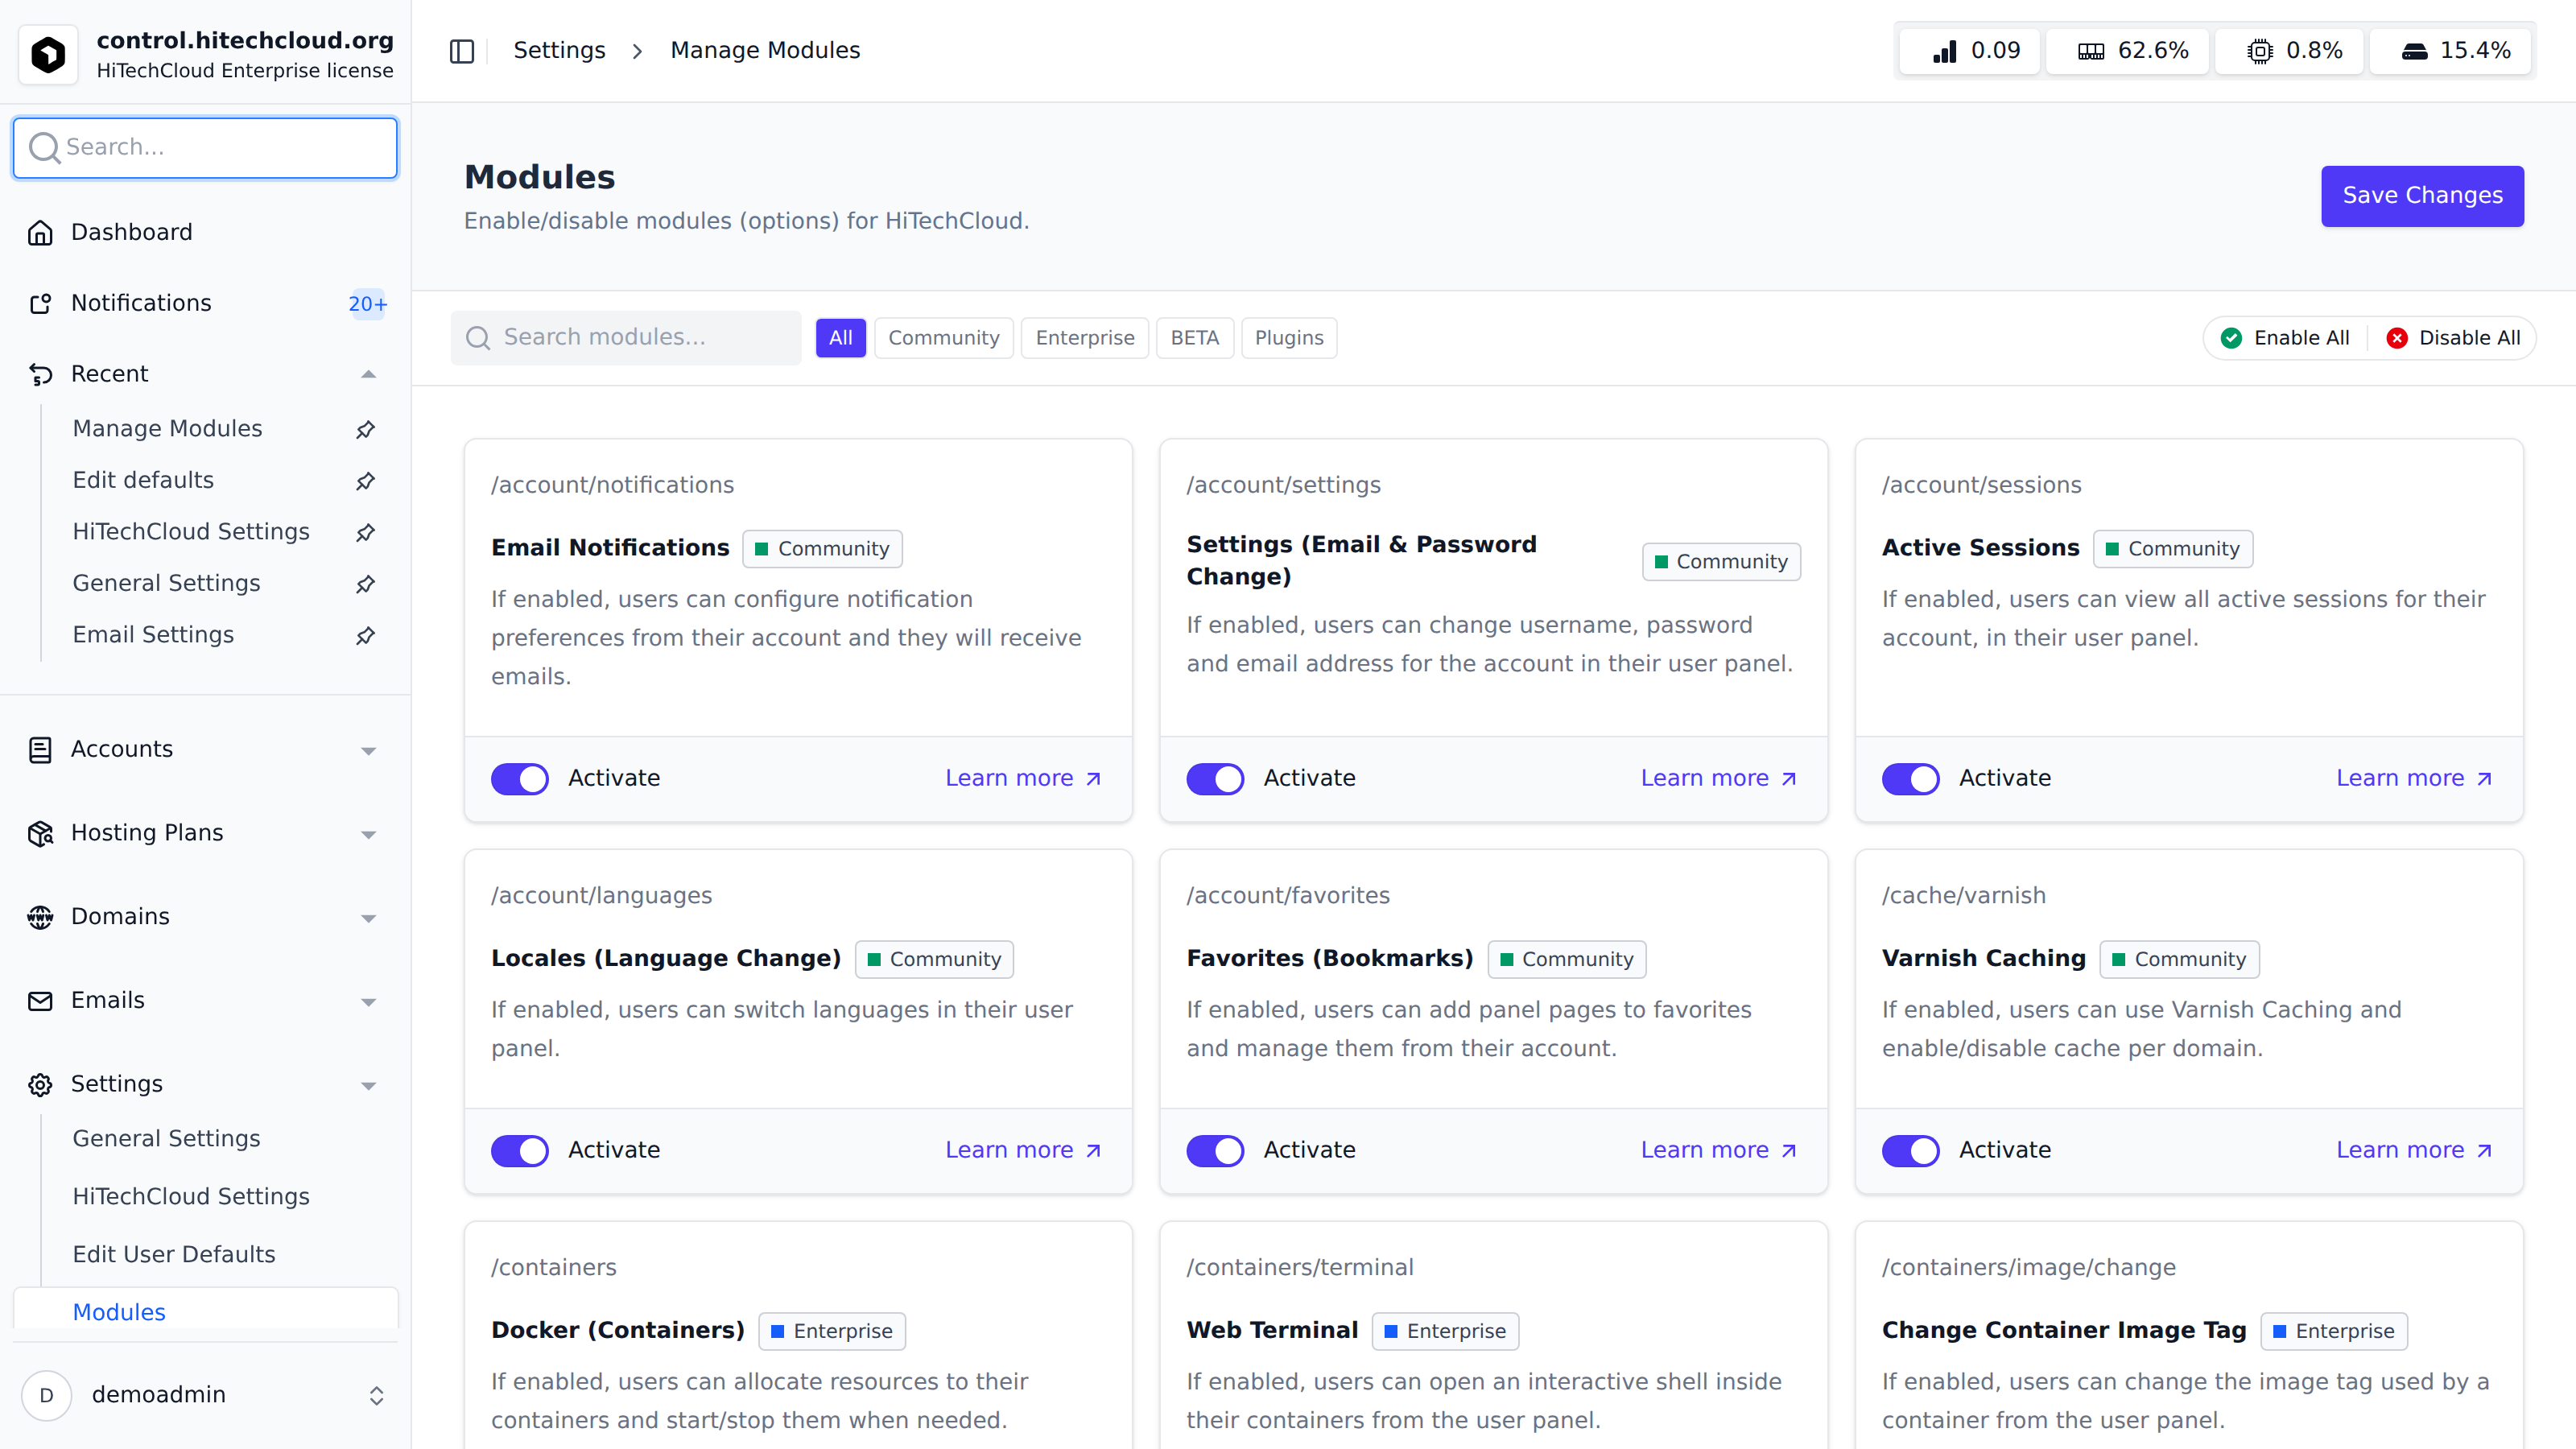
Task: Click the HiTechCloud hexagon logo
Action: tap(48, 54)
